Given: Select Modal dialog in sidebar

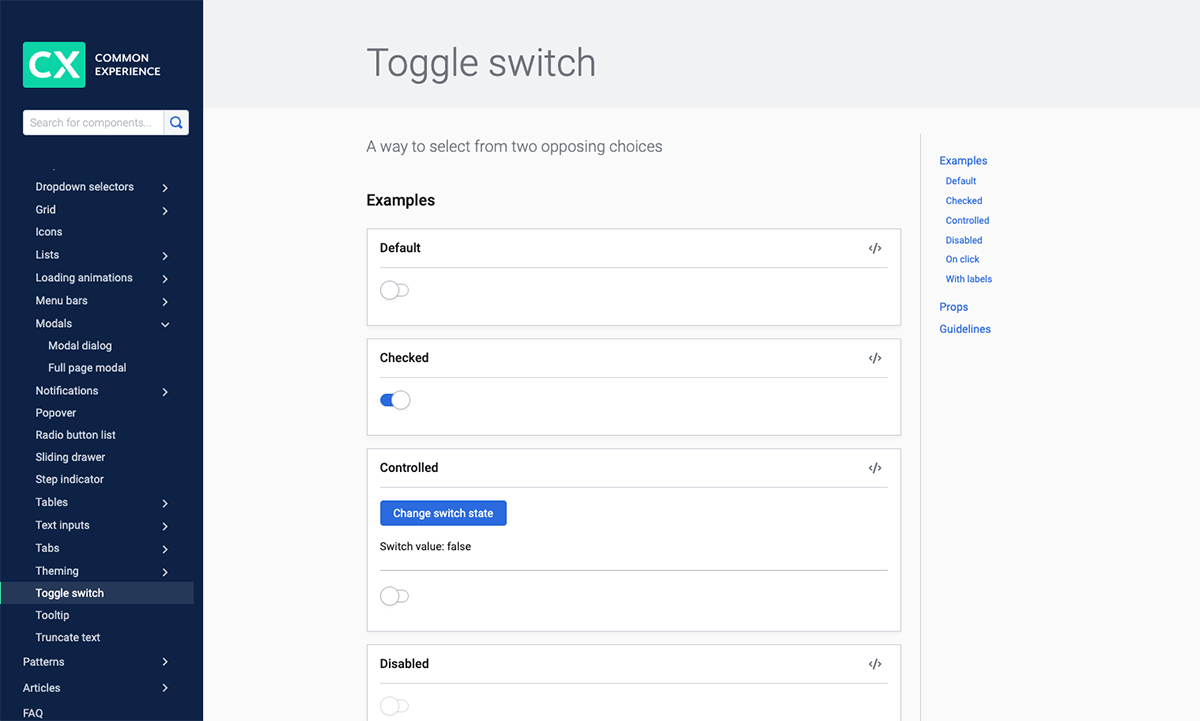Looking at the screenshot, I should (80, 346).
